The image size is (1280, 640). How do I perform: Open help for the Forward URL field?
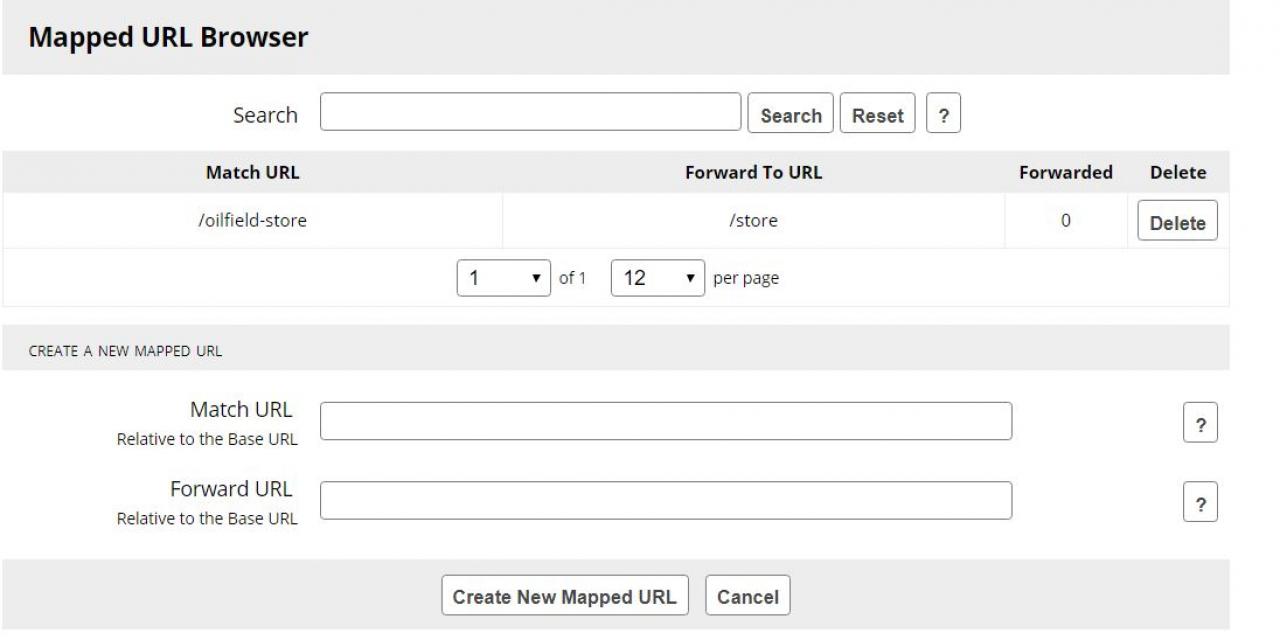click(1200, 503)
